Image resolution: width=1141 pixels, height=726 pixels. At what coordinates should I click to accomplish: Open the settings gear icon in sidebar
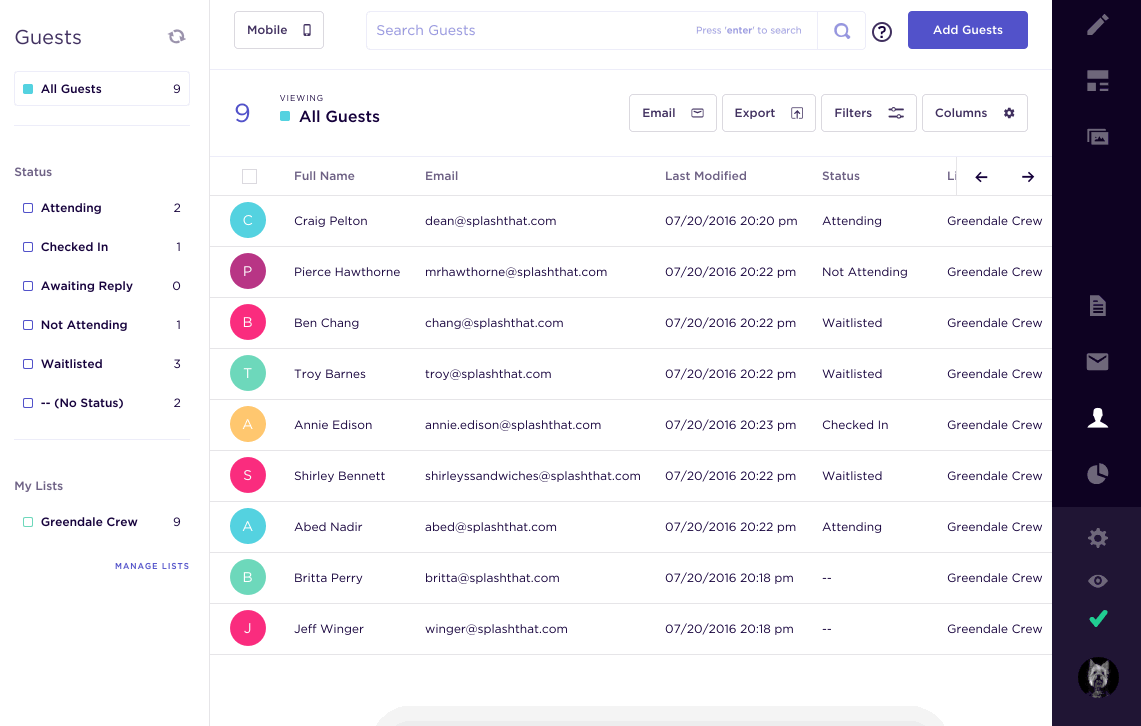(1097, 538)
